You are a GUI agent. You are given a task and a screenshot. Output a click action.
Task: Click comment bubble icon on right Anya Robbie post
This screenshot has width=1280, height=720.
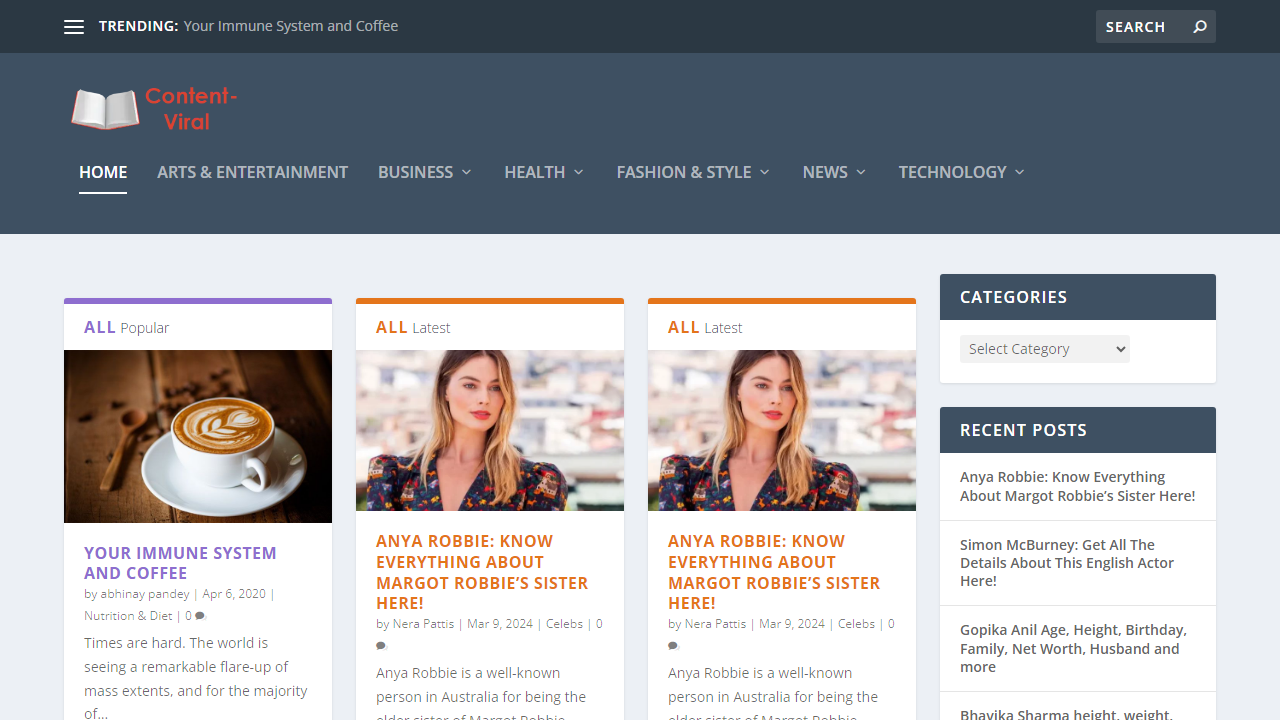[673, 645]
